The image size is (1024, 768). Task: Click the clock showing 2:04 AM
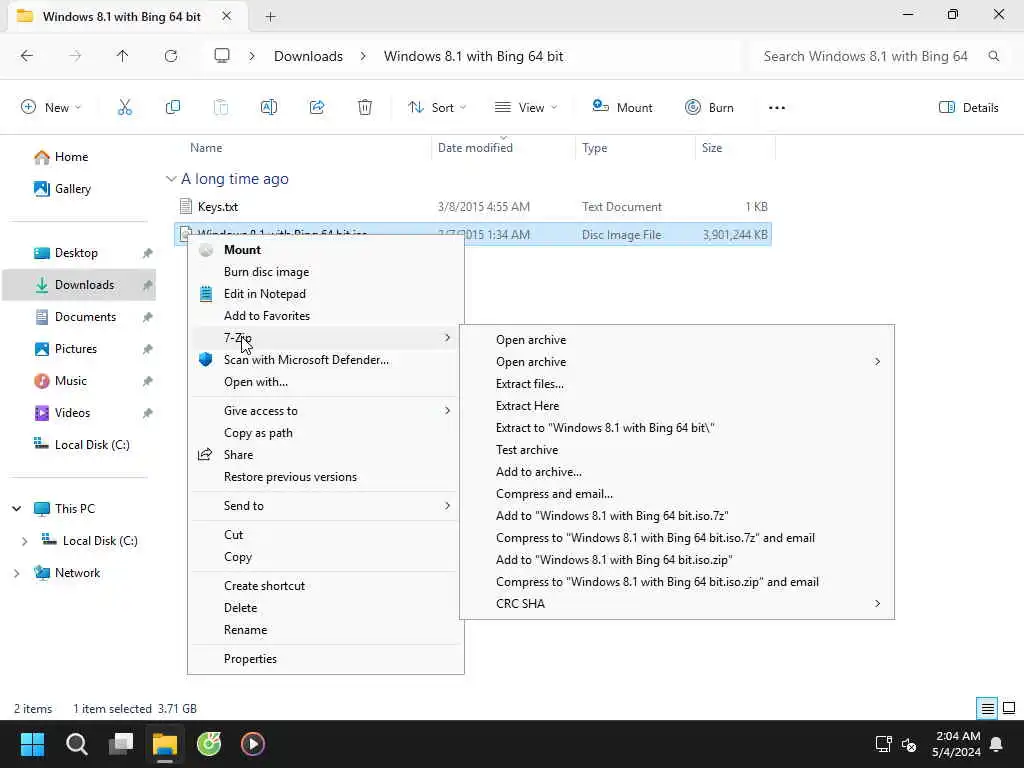[x=957, y=737]
